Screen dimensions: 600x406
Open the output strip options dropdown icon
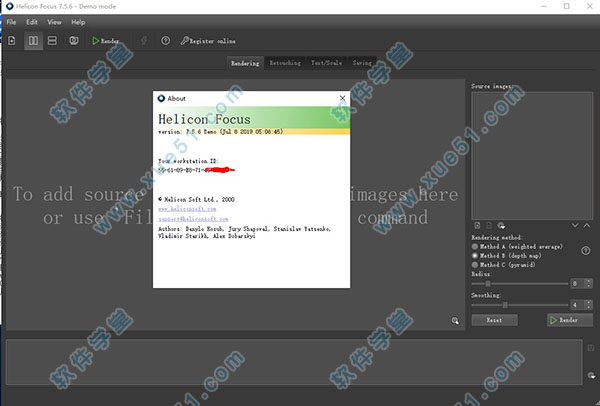click(591, 375)
